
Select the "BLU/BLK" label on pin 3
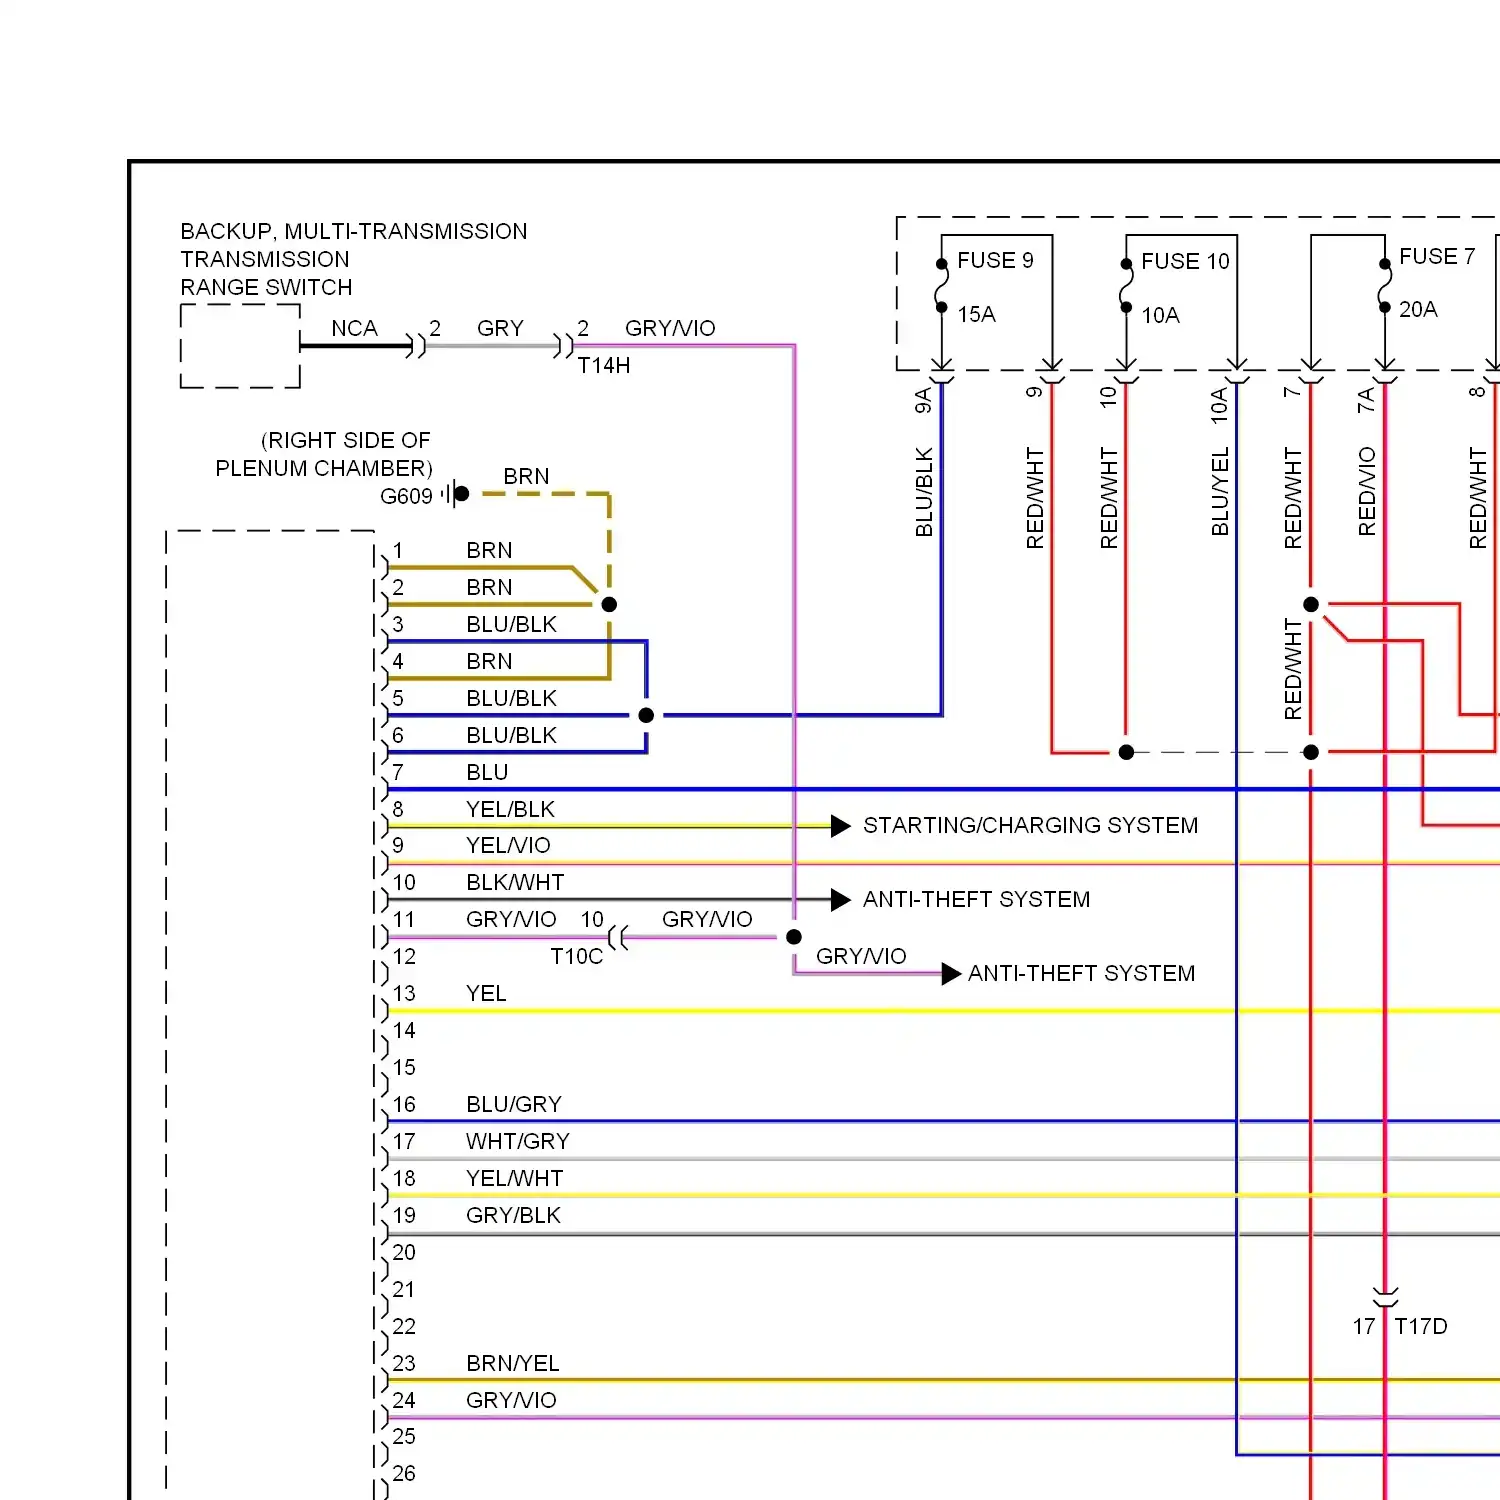511,624
